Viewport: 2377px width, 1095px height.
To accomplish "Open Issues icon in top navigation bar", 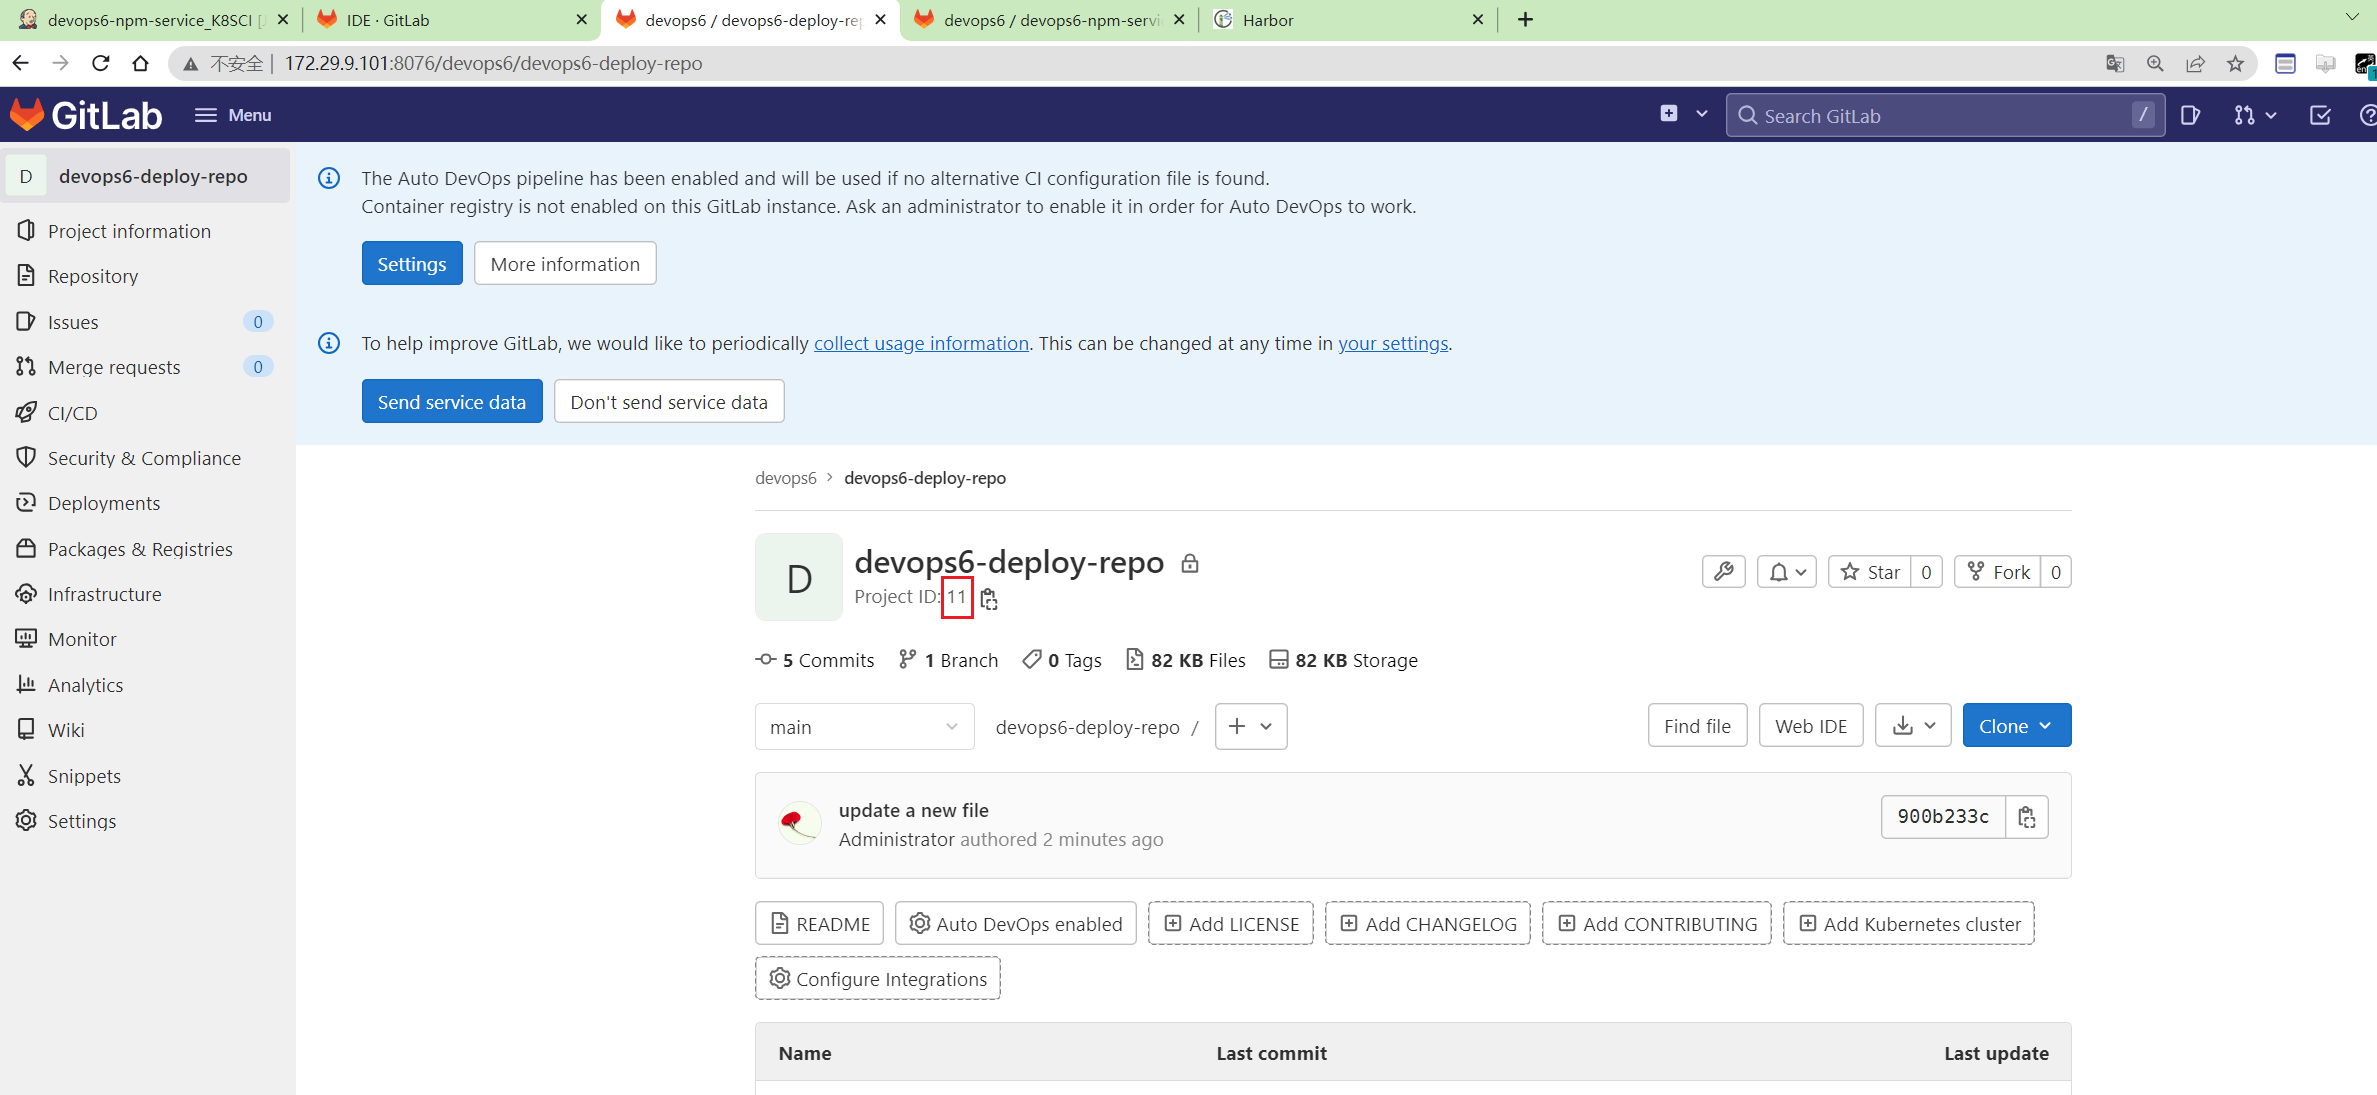I will pyautogui.click(x=2190, y=115).
